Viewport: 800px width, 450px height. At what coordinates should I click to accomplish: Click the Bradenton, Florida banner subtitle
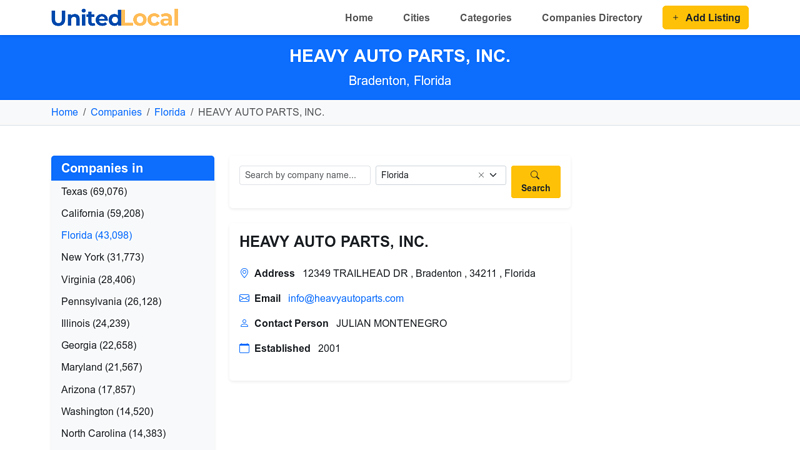400,81
